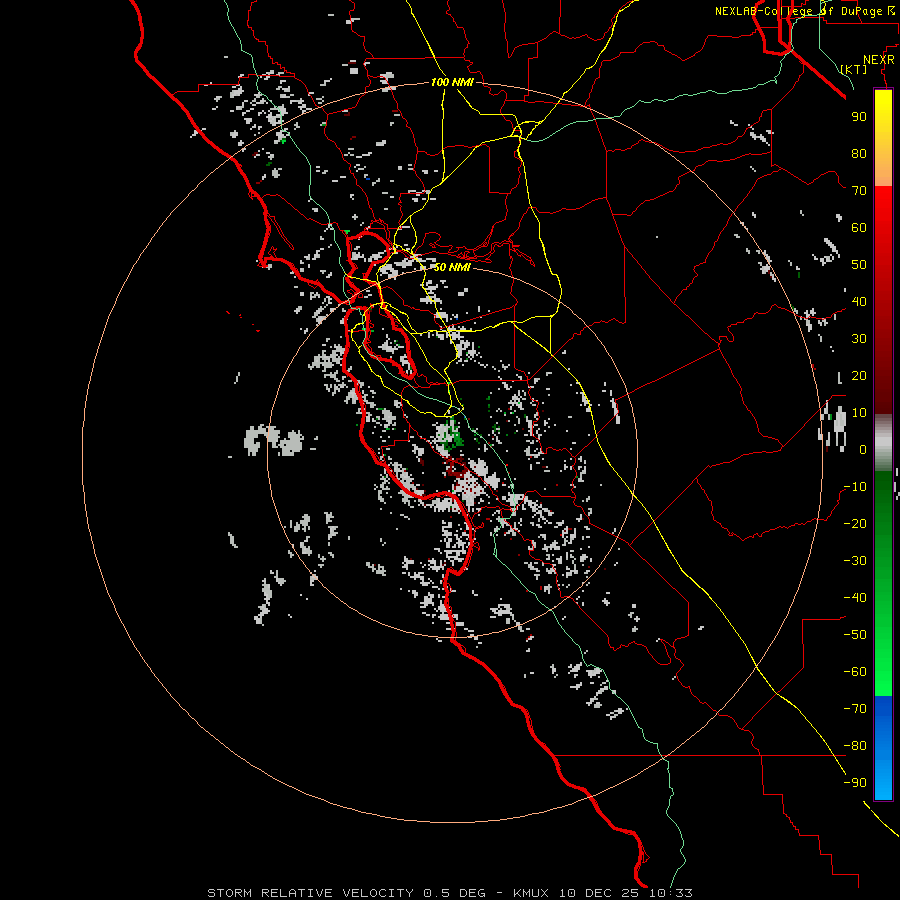Click the NEXR label above the scale

[879, 60]
